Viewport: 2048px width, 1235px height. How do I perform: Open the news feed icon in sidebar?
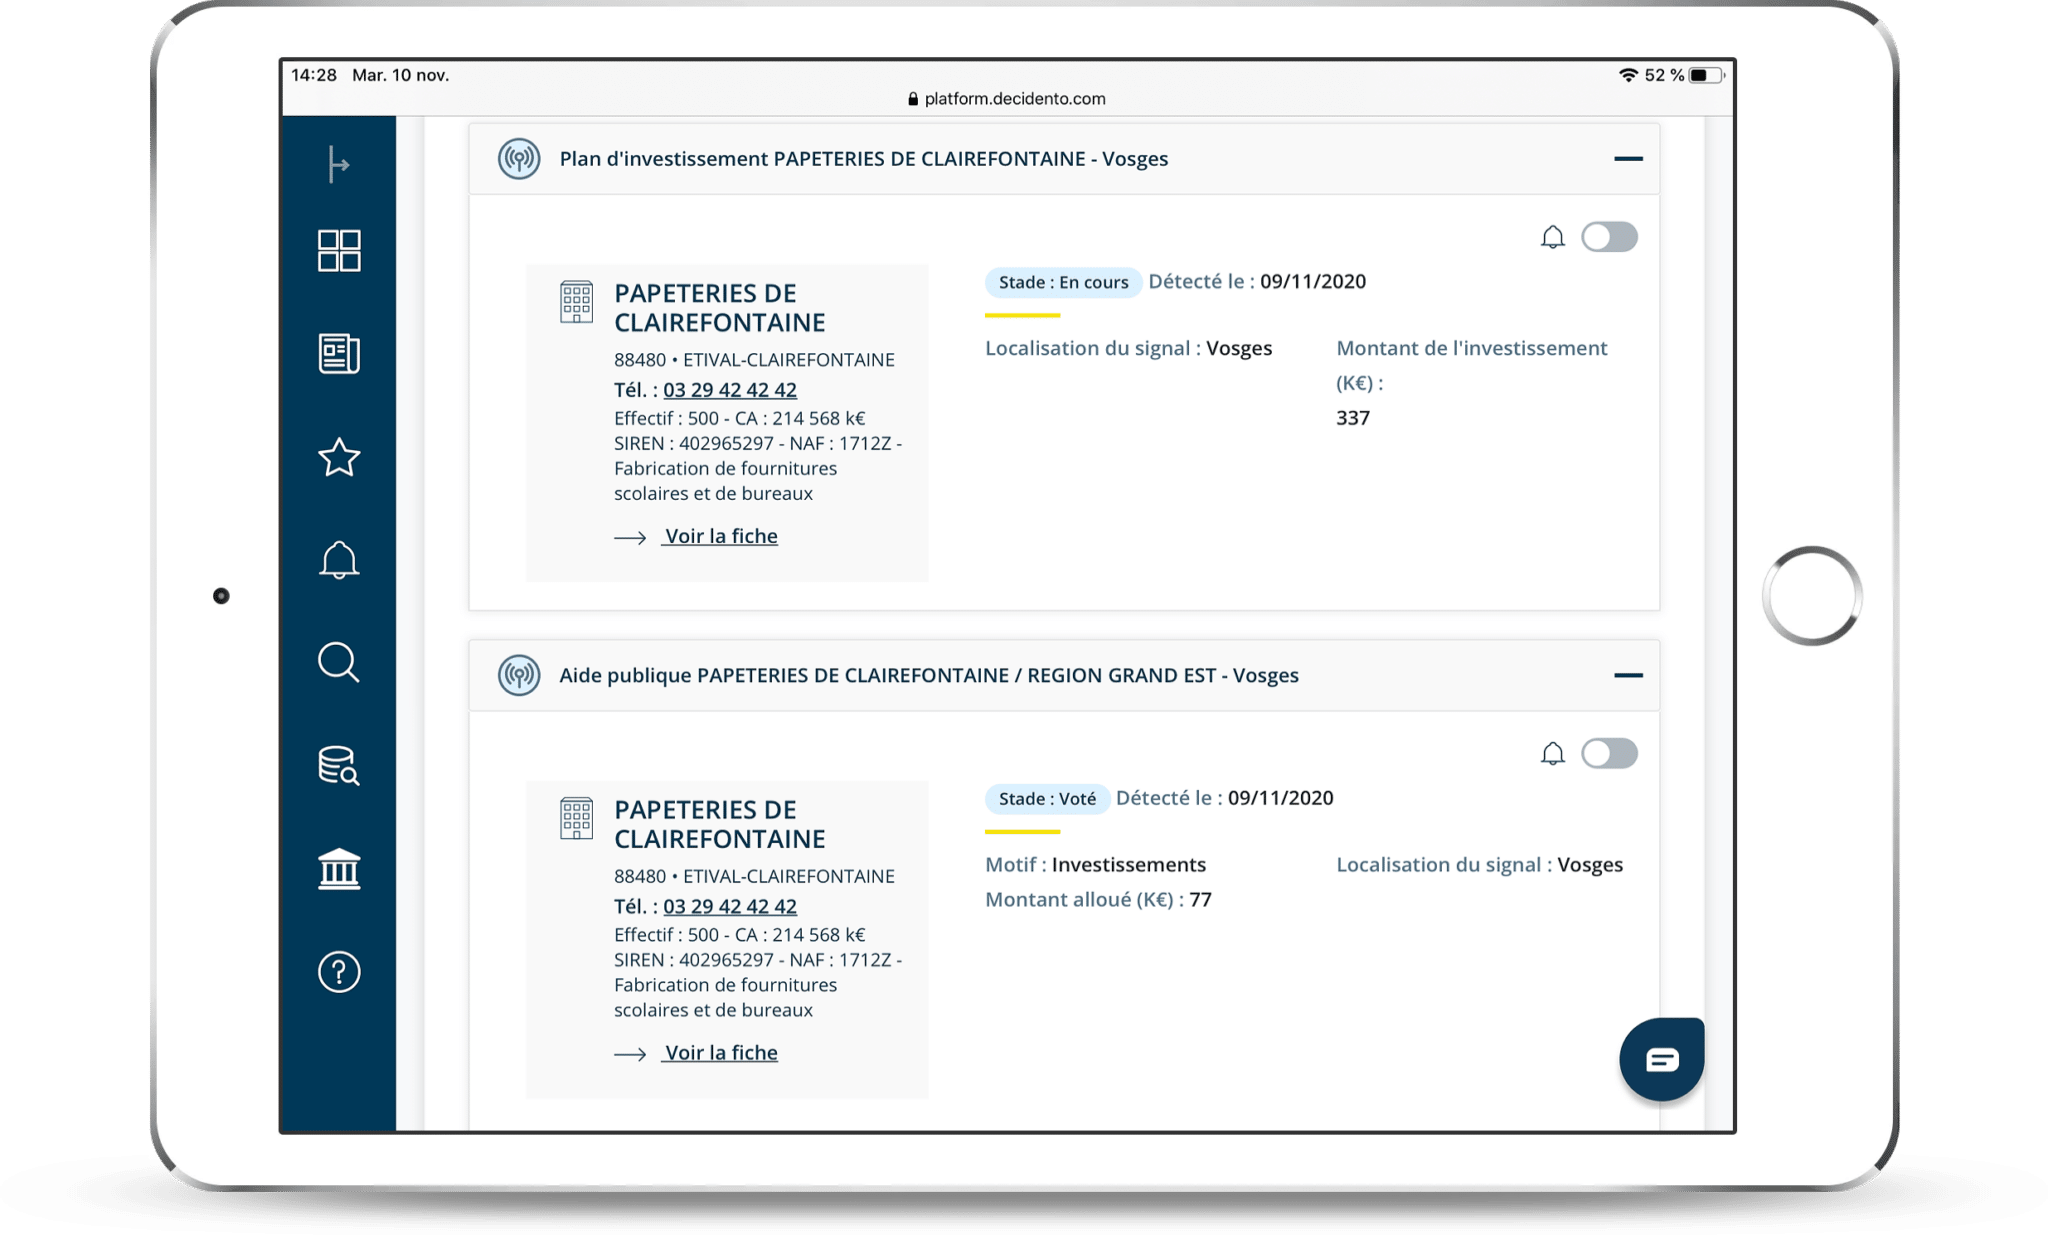(339, 354)
